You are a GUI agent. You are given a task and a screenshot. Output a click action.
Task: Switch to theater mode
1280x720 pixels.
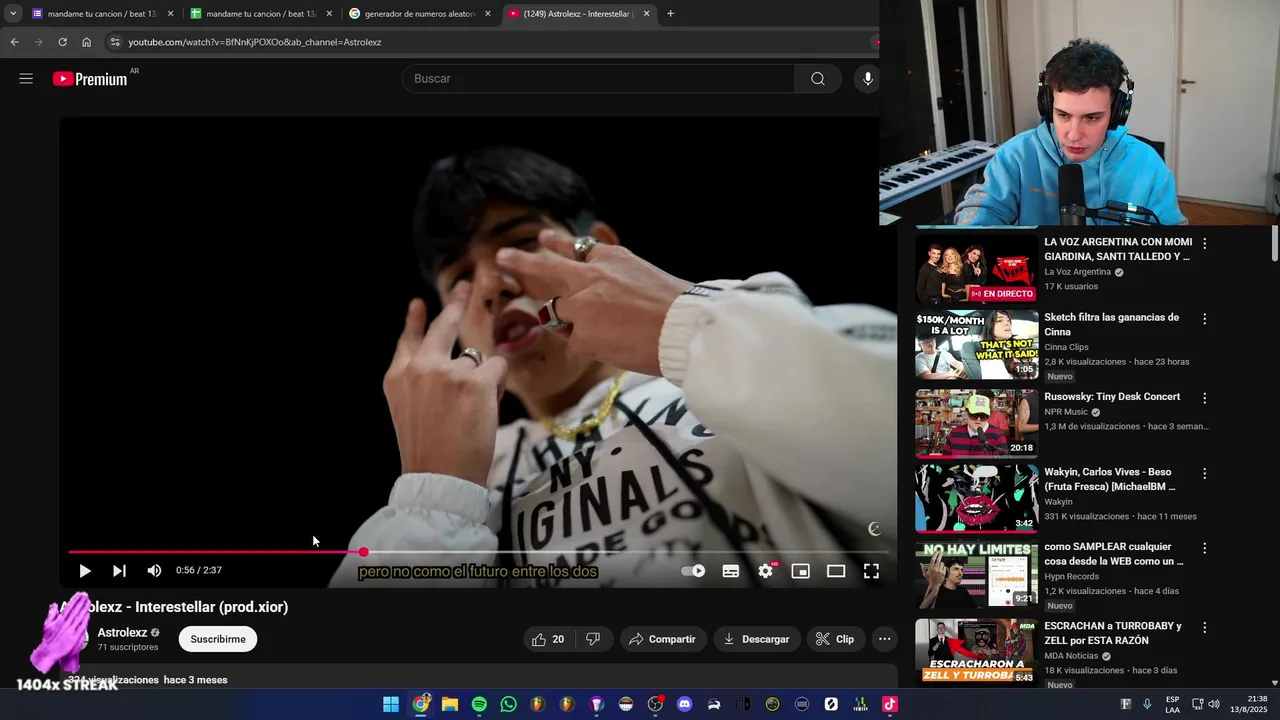836,571
